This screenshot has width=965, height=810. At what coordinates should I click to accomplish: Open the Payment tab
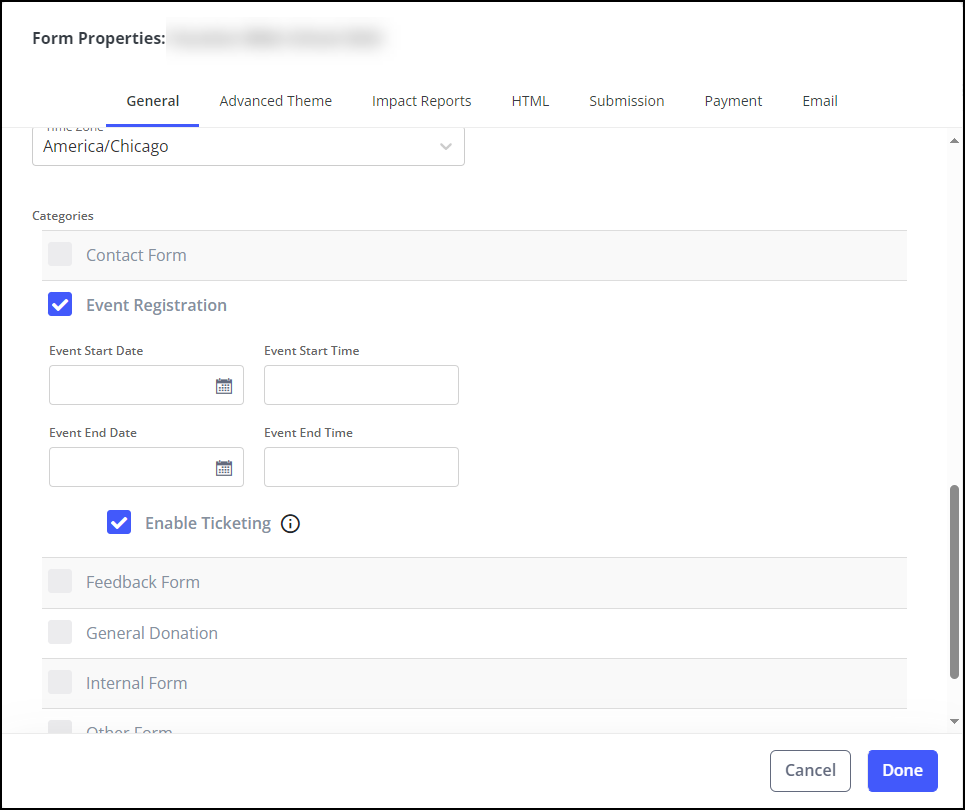[733, 101]
